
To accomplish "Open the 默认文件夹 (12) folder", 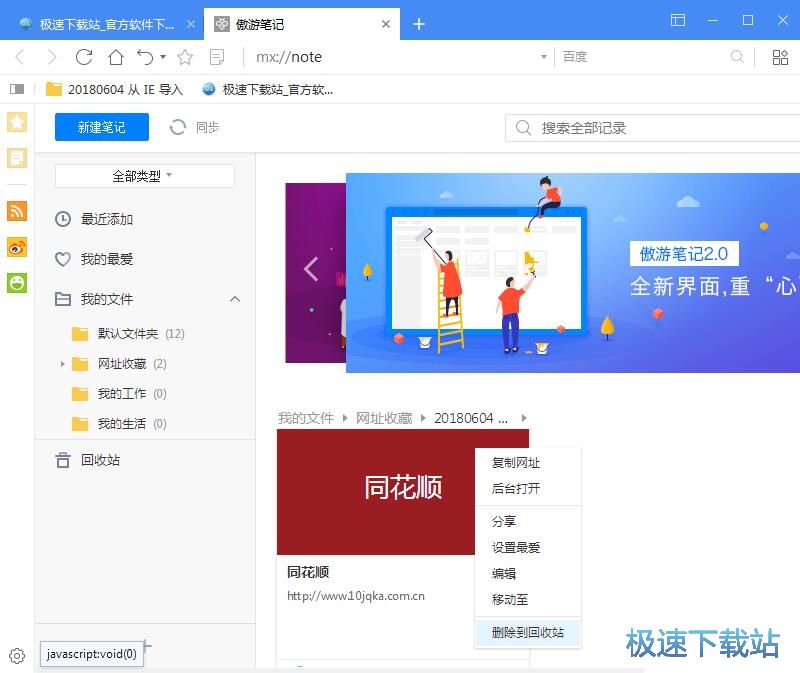I will pos(128,334).
